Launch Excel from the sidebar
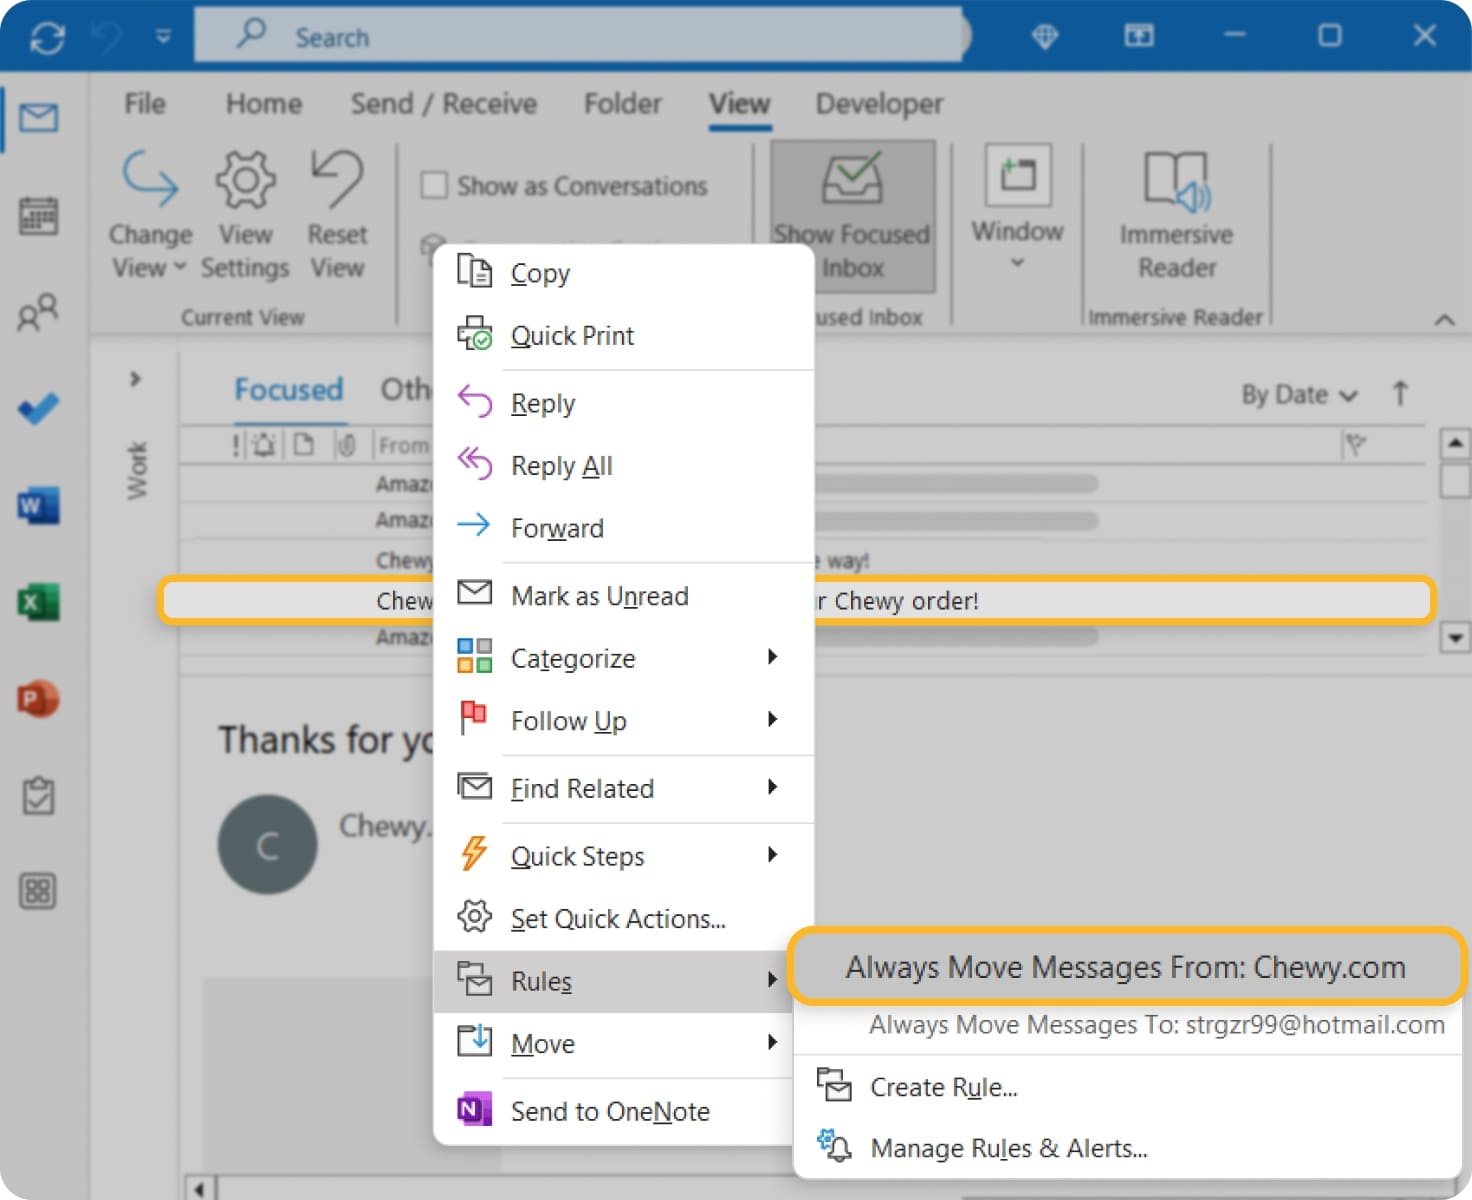 (36, 602)
